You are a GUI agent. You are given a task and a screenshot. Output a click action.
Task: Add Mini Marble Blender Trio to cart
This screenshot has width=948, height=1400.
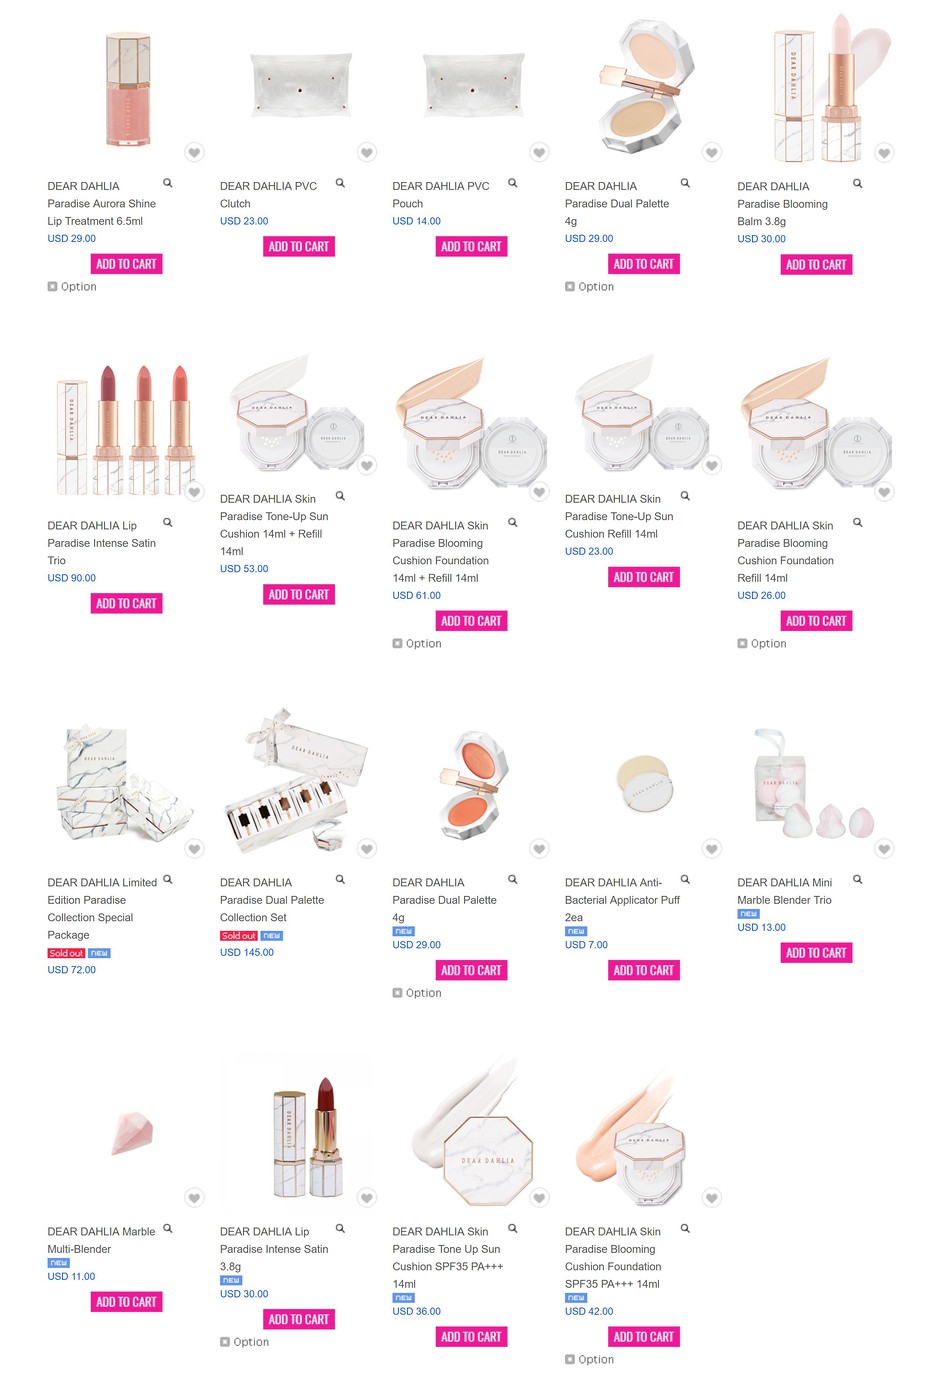(816, 953)
